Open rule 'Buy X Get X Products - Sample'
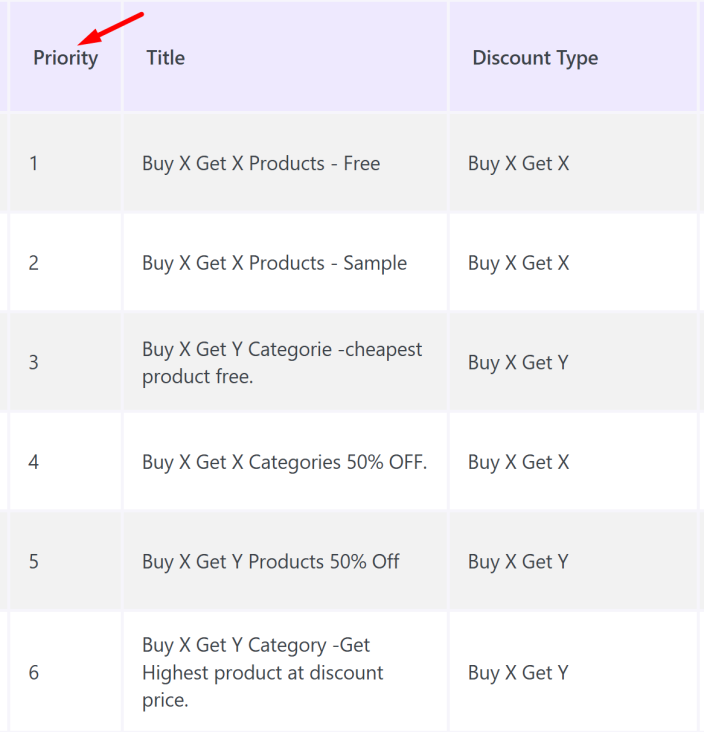Screen dimensions: 704x732 pos(275,263)
